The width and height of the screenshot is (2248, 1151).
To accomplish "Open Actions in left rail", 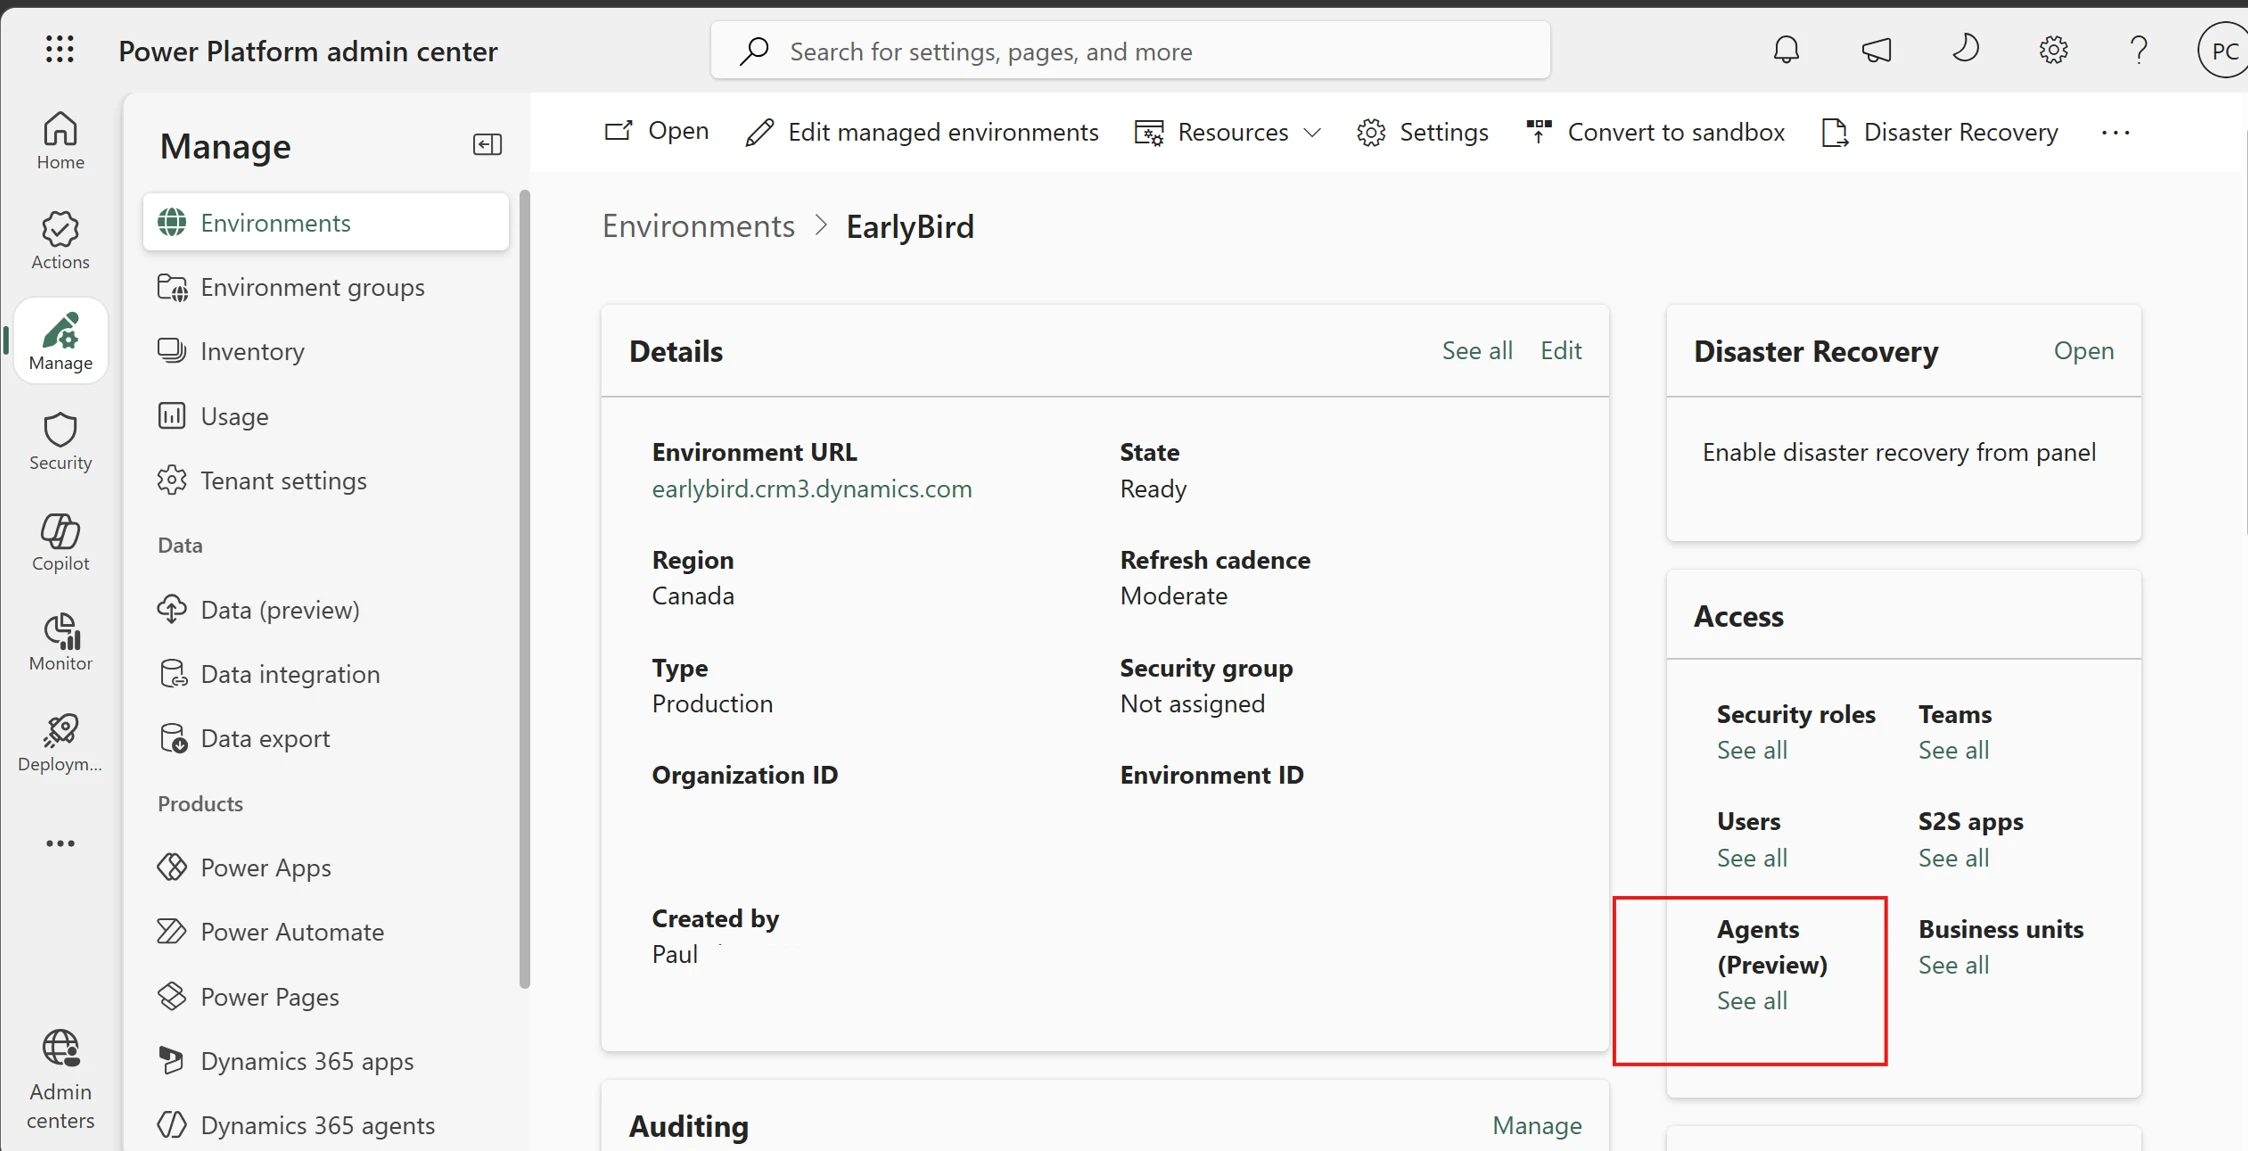I will (60, 240).
